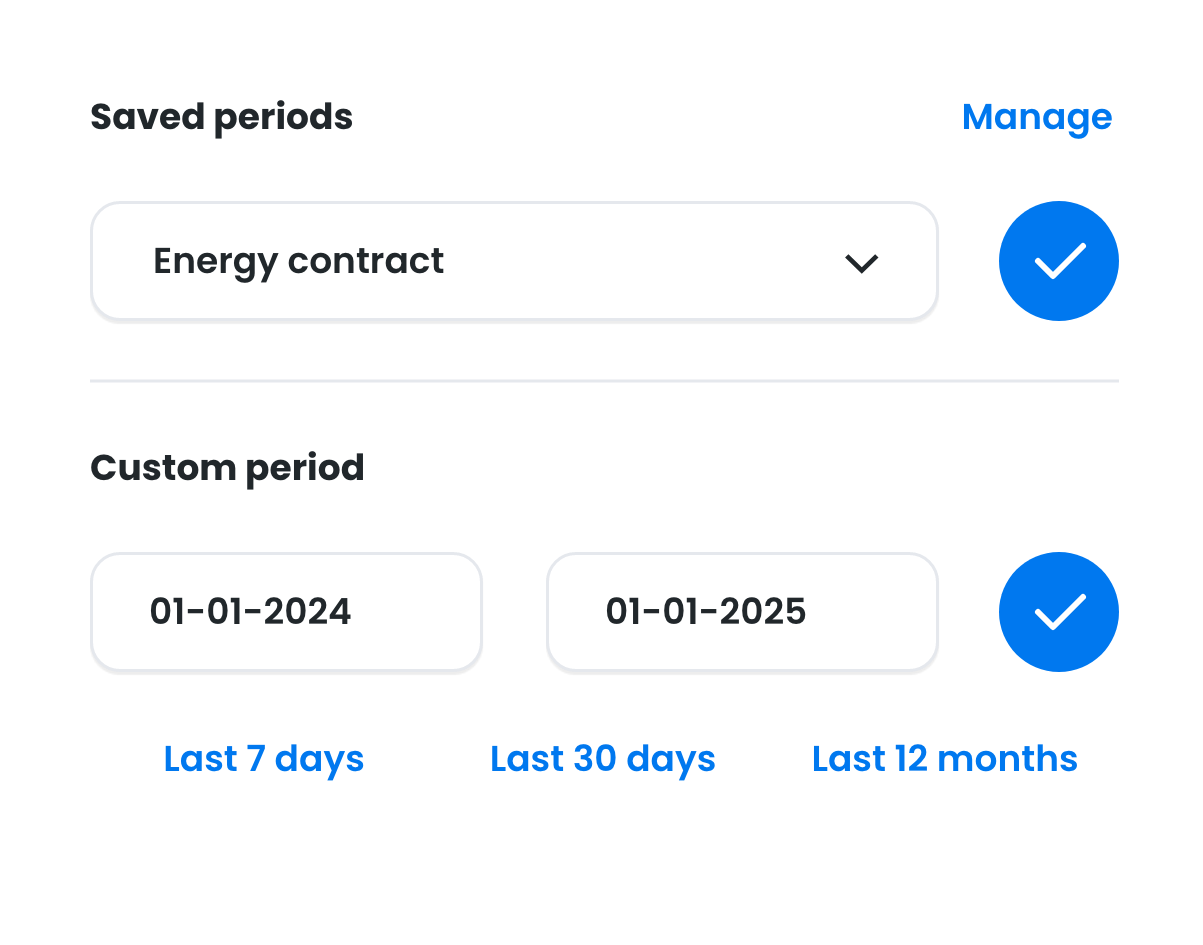Click the end date field showing 01-01-2025
The height and width of the screenshot is (945, 1203).
(x=742, y=611)
